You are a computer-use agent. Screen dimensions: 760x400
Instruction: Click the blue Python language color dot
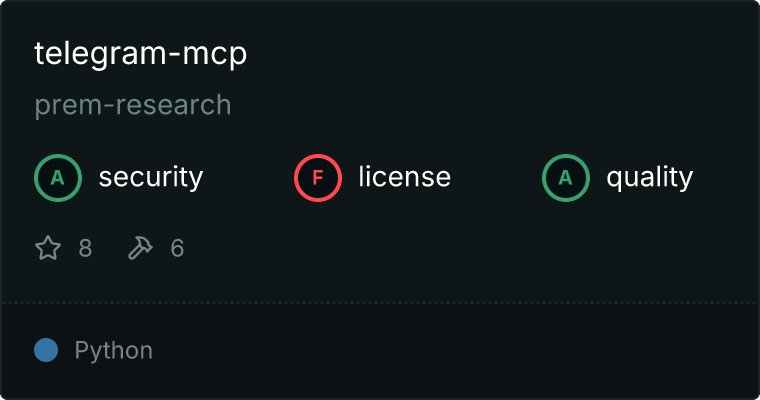tap(46, 350)
